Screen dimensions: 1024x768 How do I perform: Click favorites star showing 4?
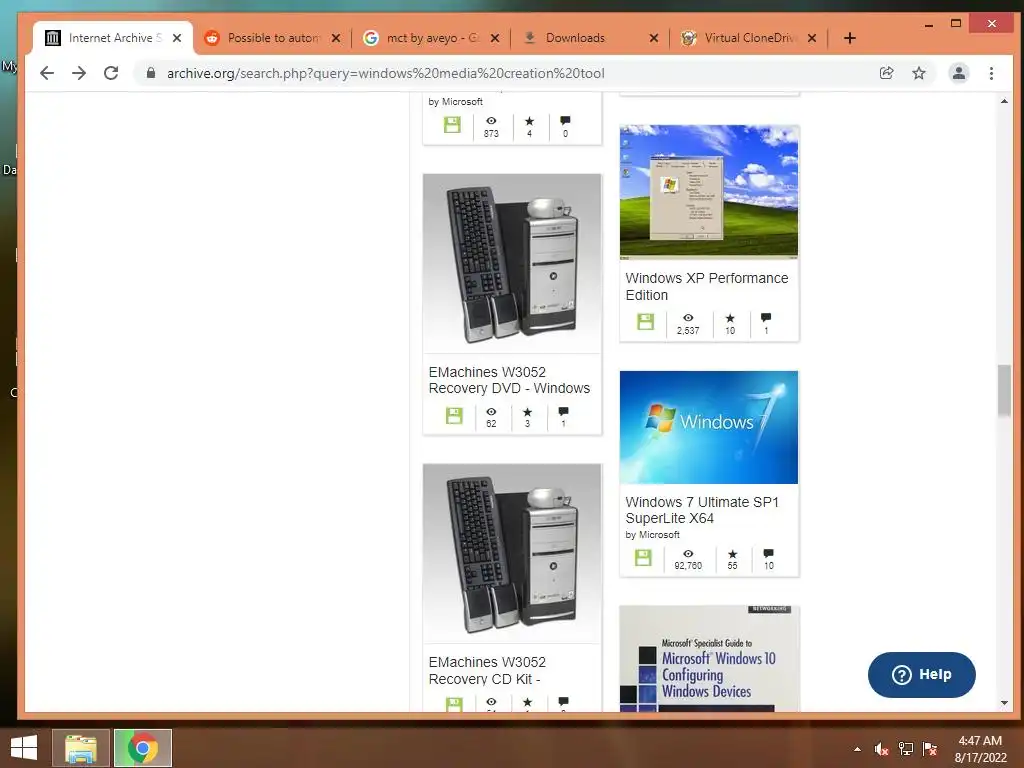(x=530, y=121)
